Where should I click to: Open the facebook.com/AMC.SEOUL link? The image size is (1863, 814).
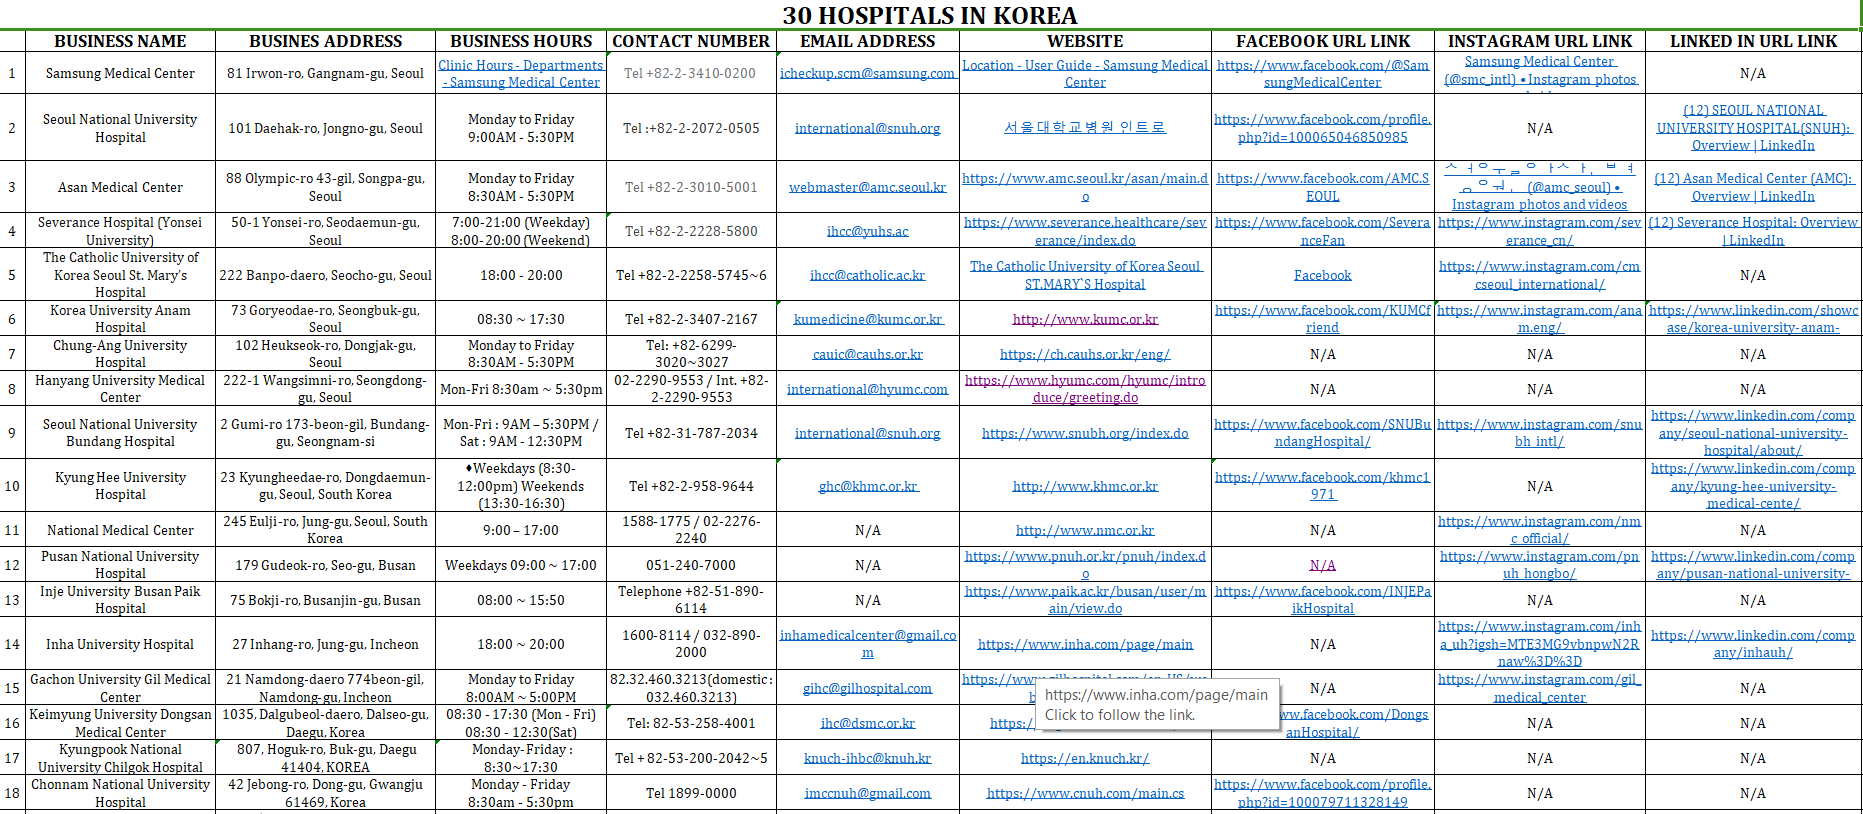pyautogui.click(x=1323, y=187)
